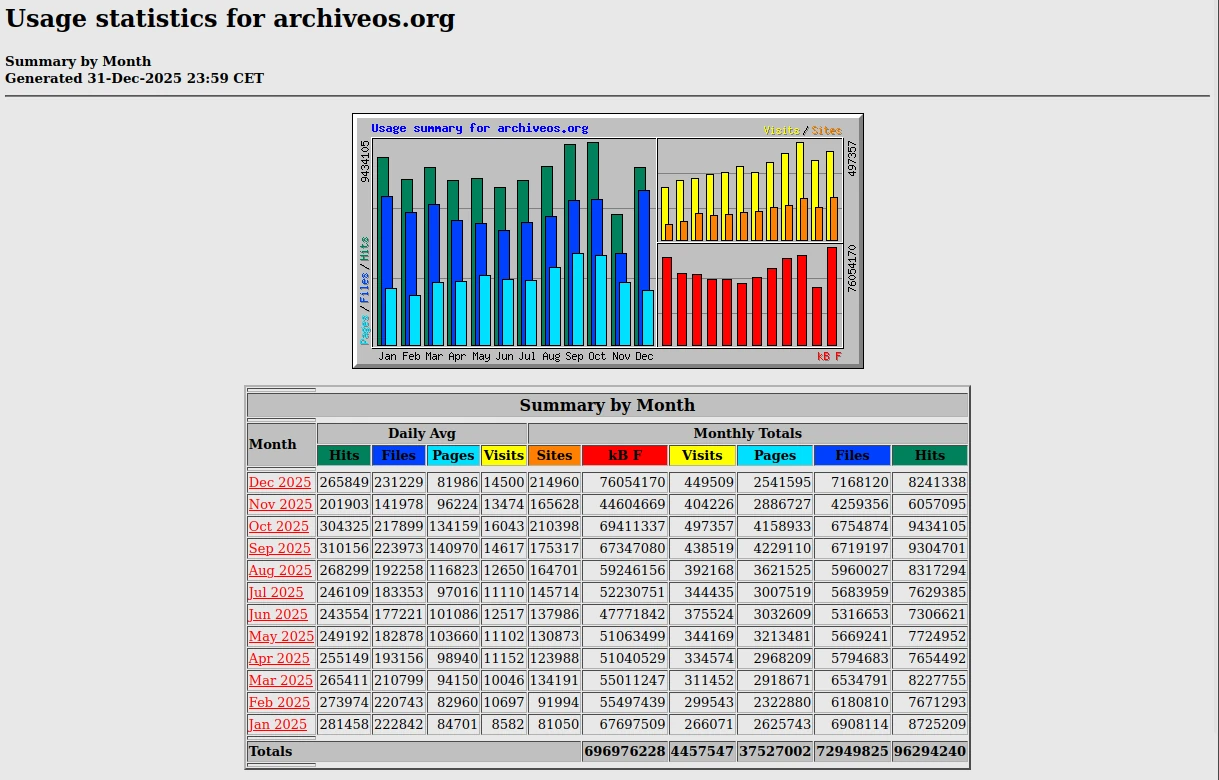Click the Oct 2025 month link
Image resolution: width=1219 pixels, height=780 pixels.
279,527
